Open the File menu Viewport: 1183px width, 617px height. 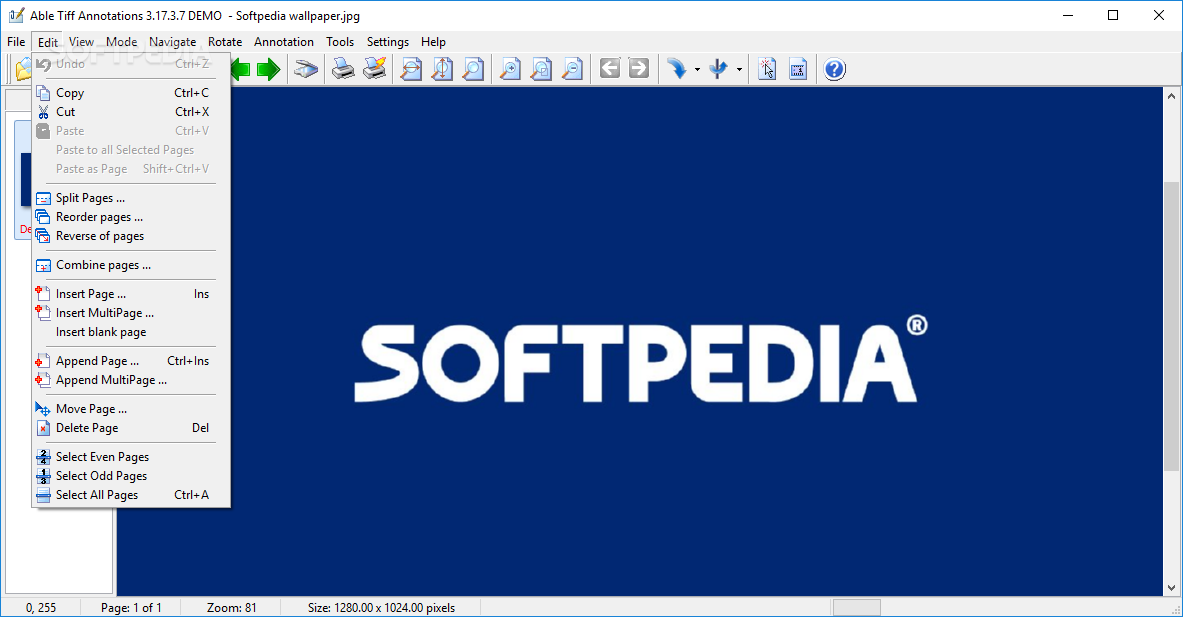click(x=17, y=41)
